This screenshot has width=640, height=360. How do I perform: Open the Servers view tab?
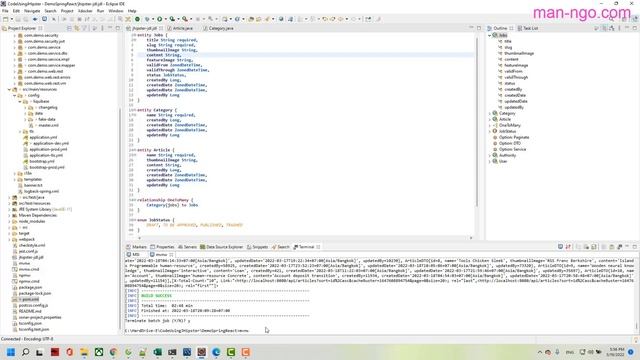(188, 247)
